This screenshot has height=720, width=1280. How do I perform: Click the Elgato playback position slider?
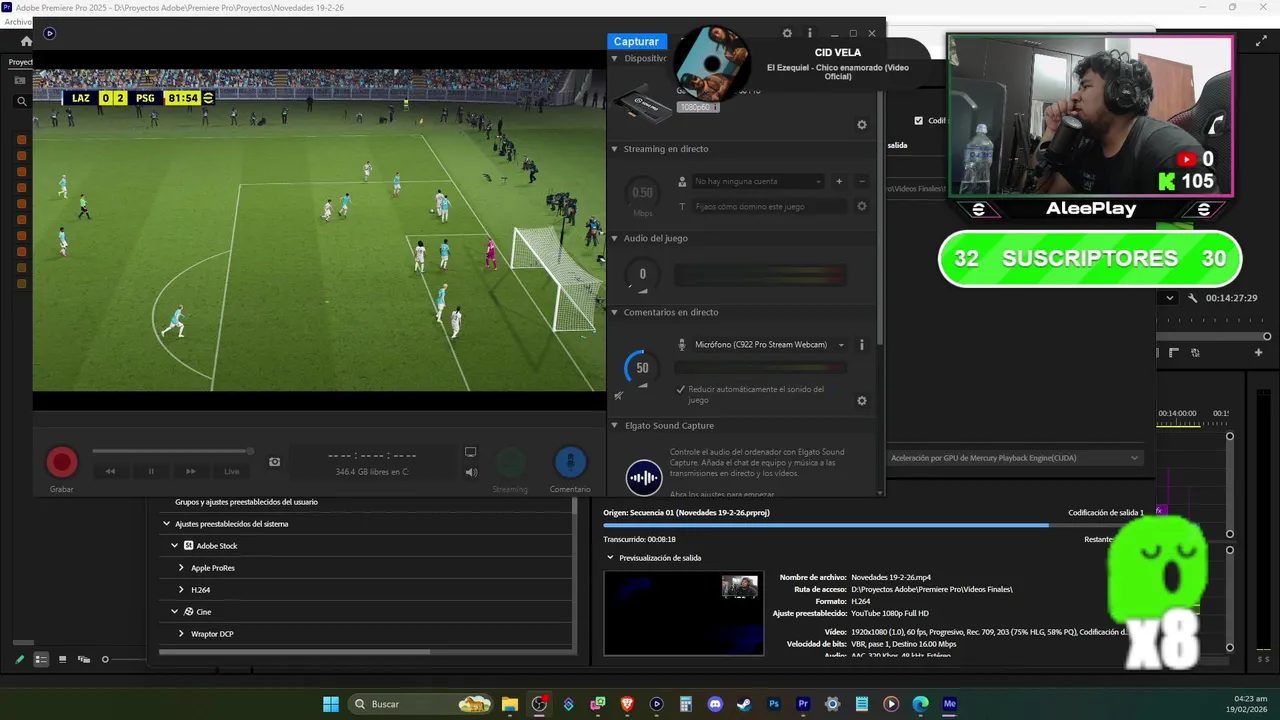tap(172, 451)
